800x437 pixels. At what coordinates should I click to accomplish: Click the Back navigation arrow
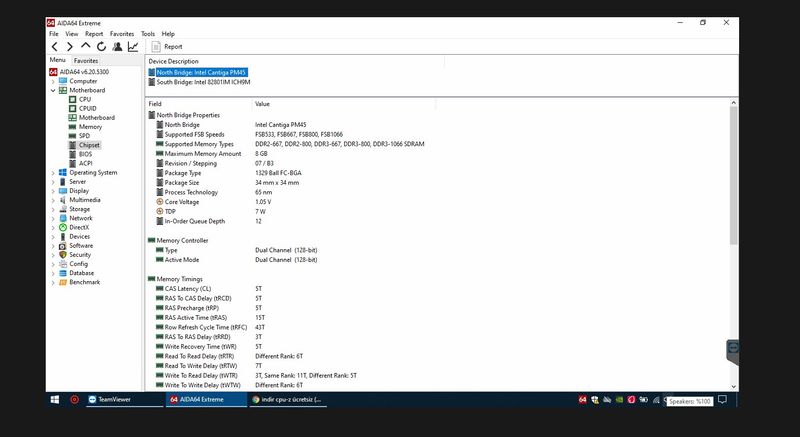55,47
